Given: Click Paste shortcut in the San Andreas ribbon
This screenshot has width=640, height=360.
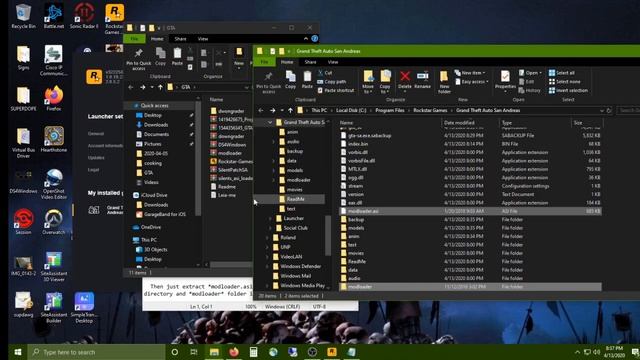Looking at the screenshot, I should [336, 90].
